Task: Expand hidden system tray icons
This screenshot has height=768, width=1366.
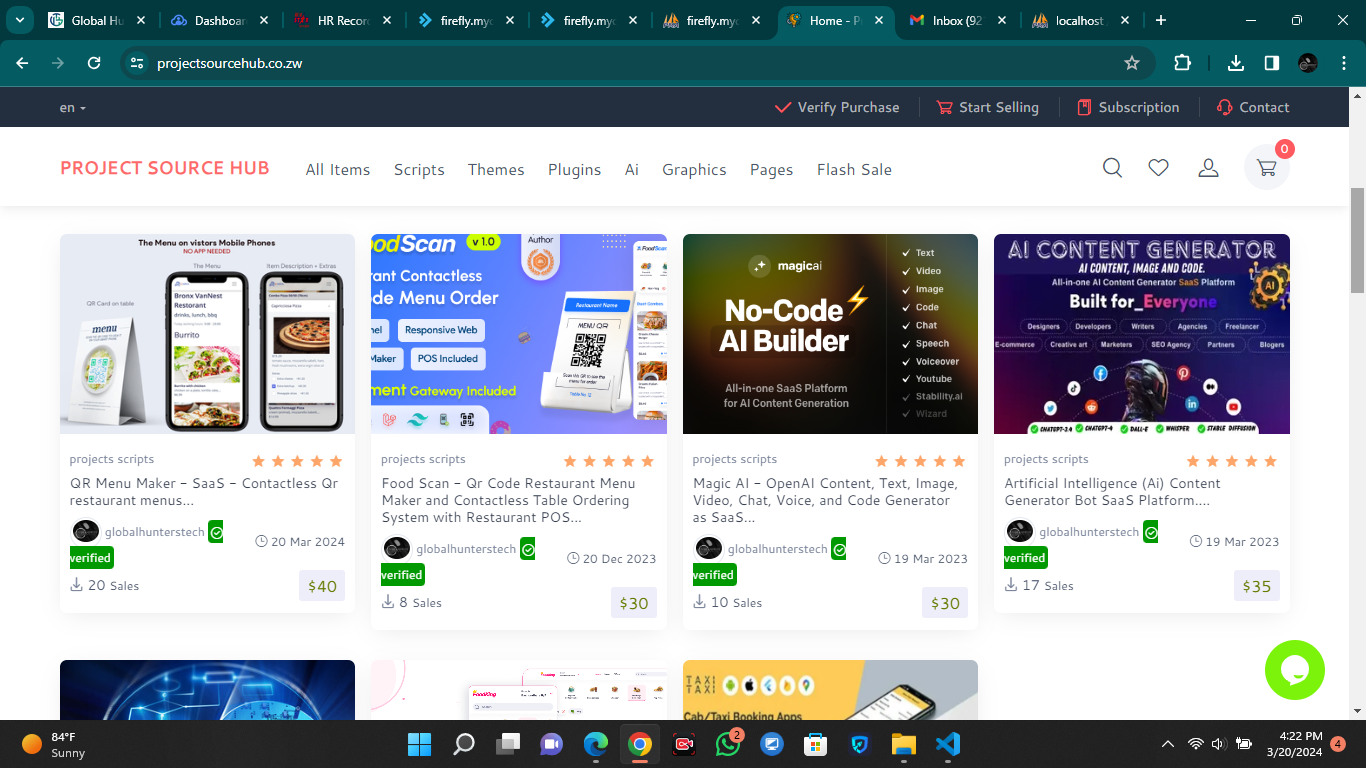Action: point(1167,744)
